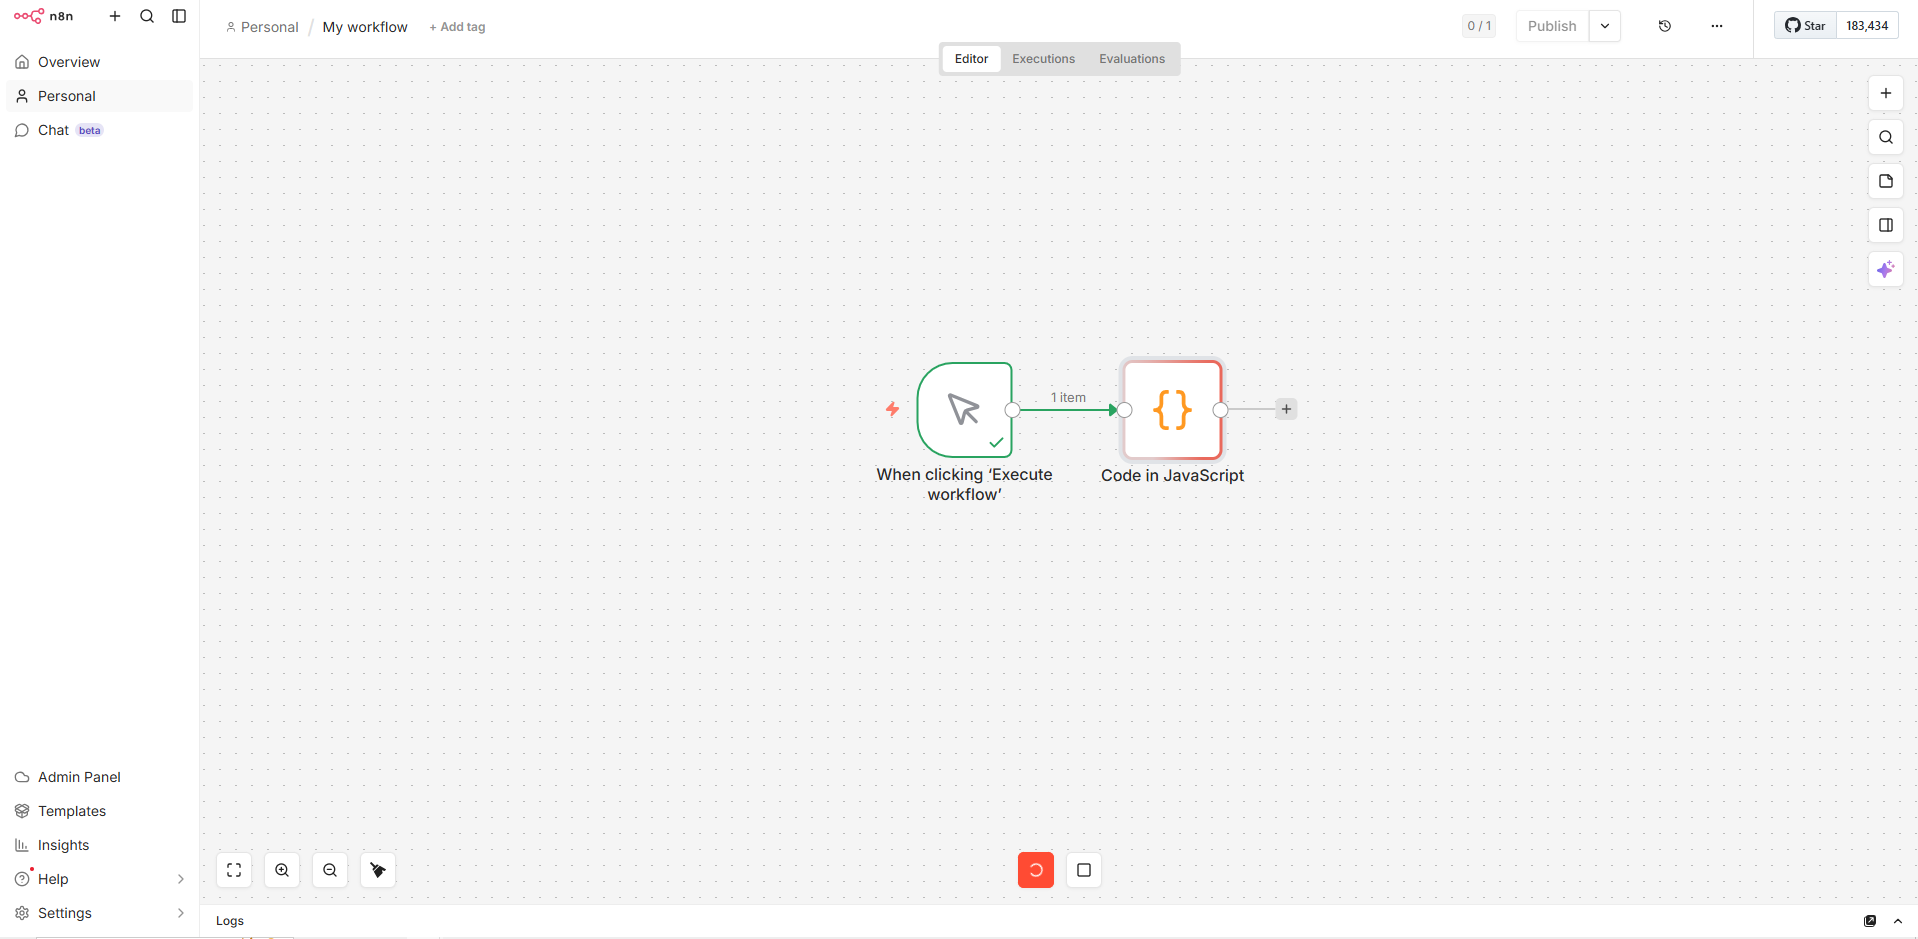This screenshot has height=939, width=1918.
Task: Click the 0/1 counter badge
Action: [1479, 26]
